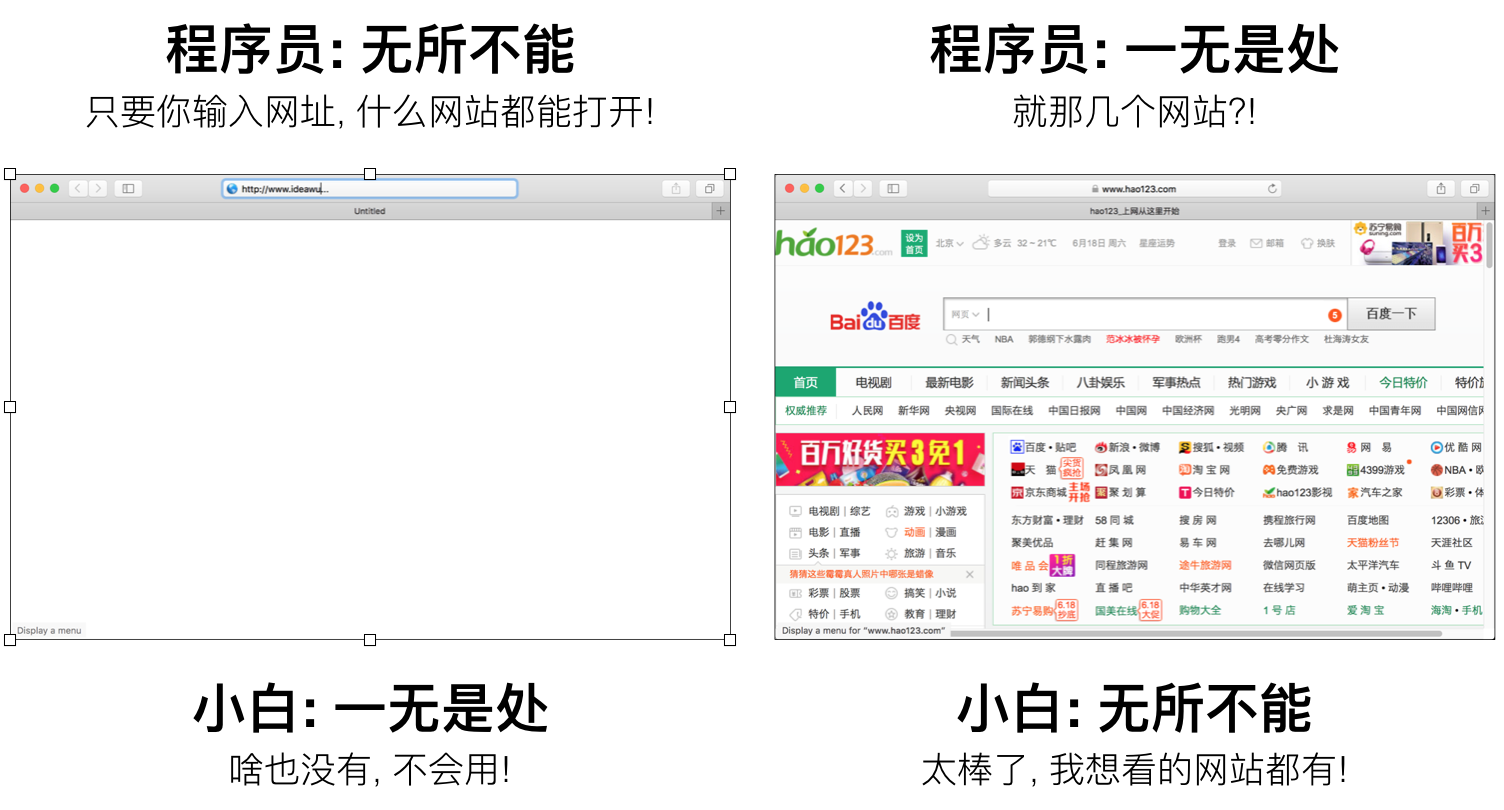1504x810 pixels.
Task: Switch to the 八卦娱乐 navigation tab
Action: coord(1100,383)
